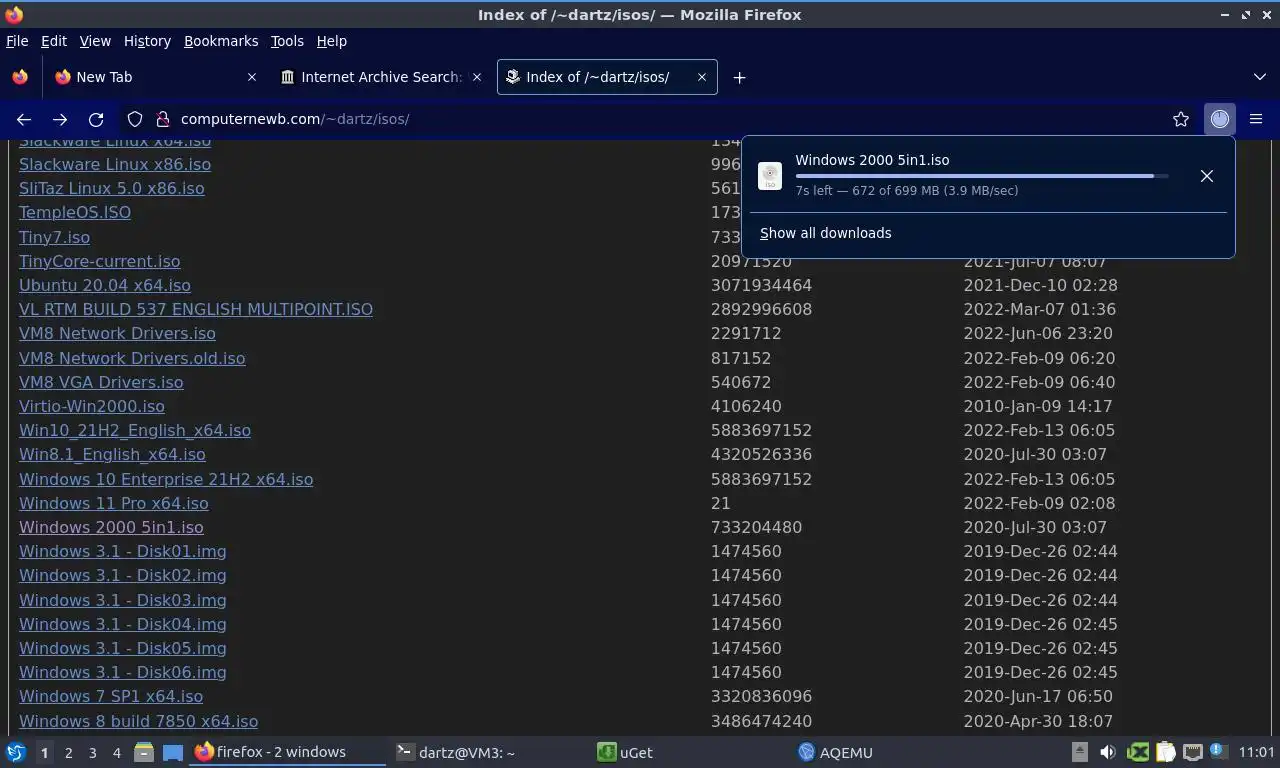Close the New Tab tab
Image resolution: width=1280 pixels, height=768 pixels.
252,77
